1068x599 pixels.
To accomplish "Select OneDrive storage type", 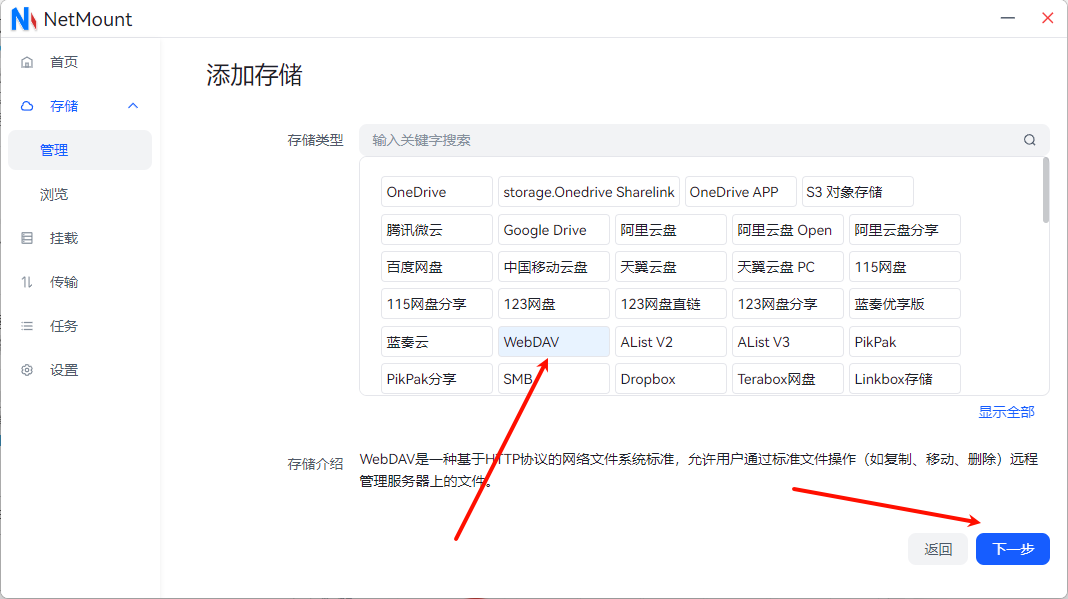I will click(x=437, y=191).
